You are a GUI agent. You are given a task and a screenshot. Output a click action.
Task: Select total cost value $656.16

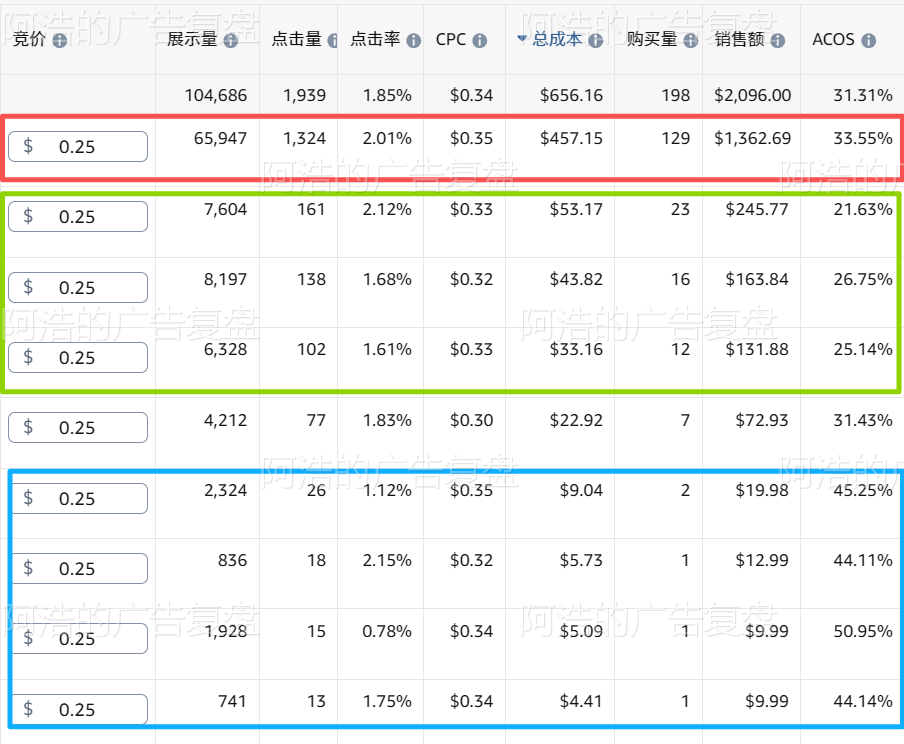[571, 95]
